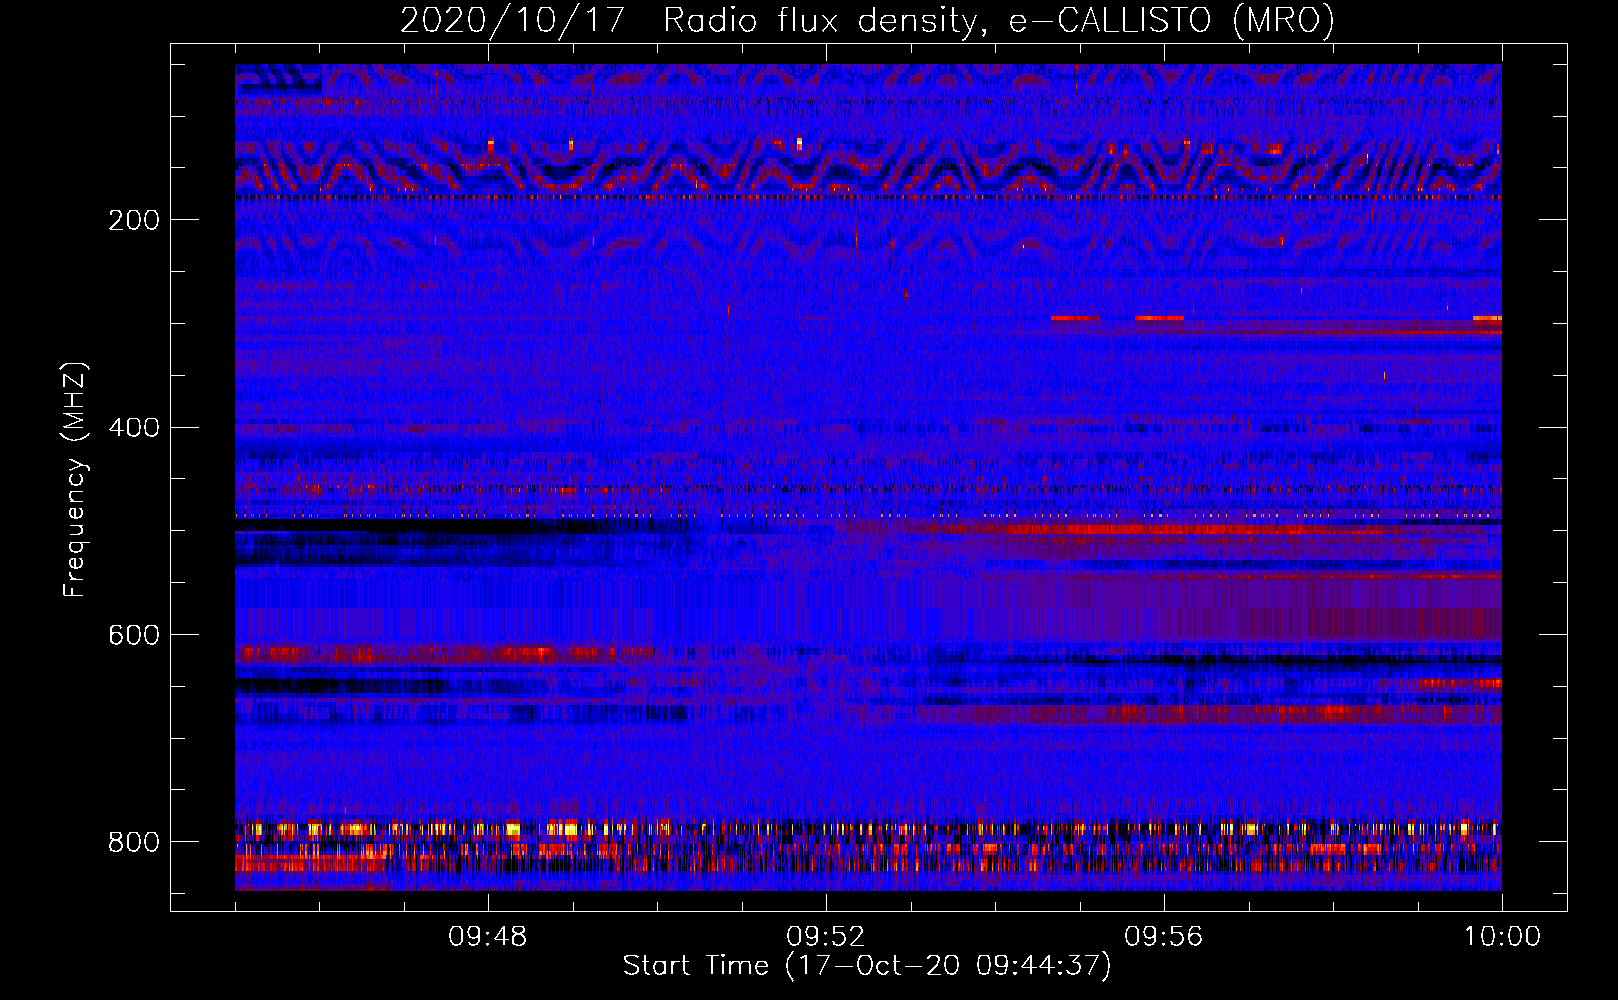The width and height of the screenshot is (1618, 1000).
Task: Click the '09:48' time tick label
Action: click(x=487, y=937)
